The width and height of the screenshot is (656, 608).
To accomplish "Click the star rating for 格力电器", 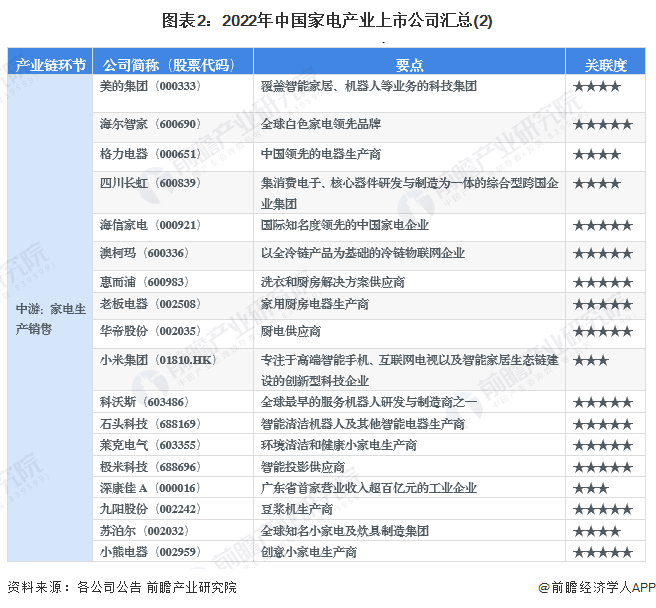I will pyautogui.click(x=597, y=155).
